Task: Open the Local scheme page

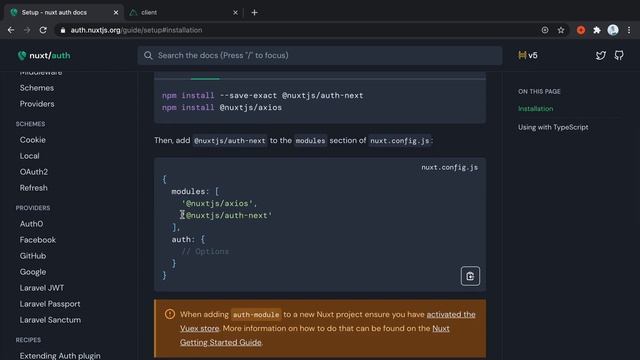Action: pos(29,156)
